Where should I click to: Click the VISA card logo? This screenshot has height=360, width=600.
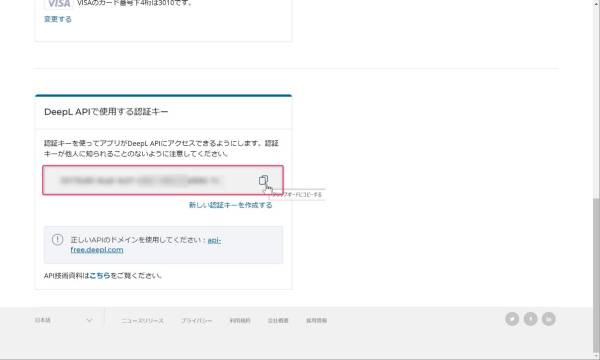[x=59, y=4]
